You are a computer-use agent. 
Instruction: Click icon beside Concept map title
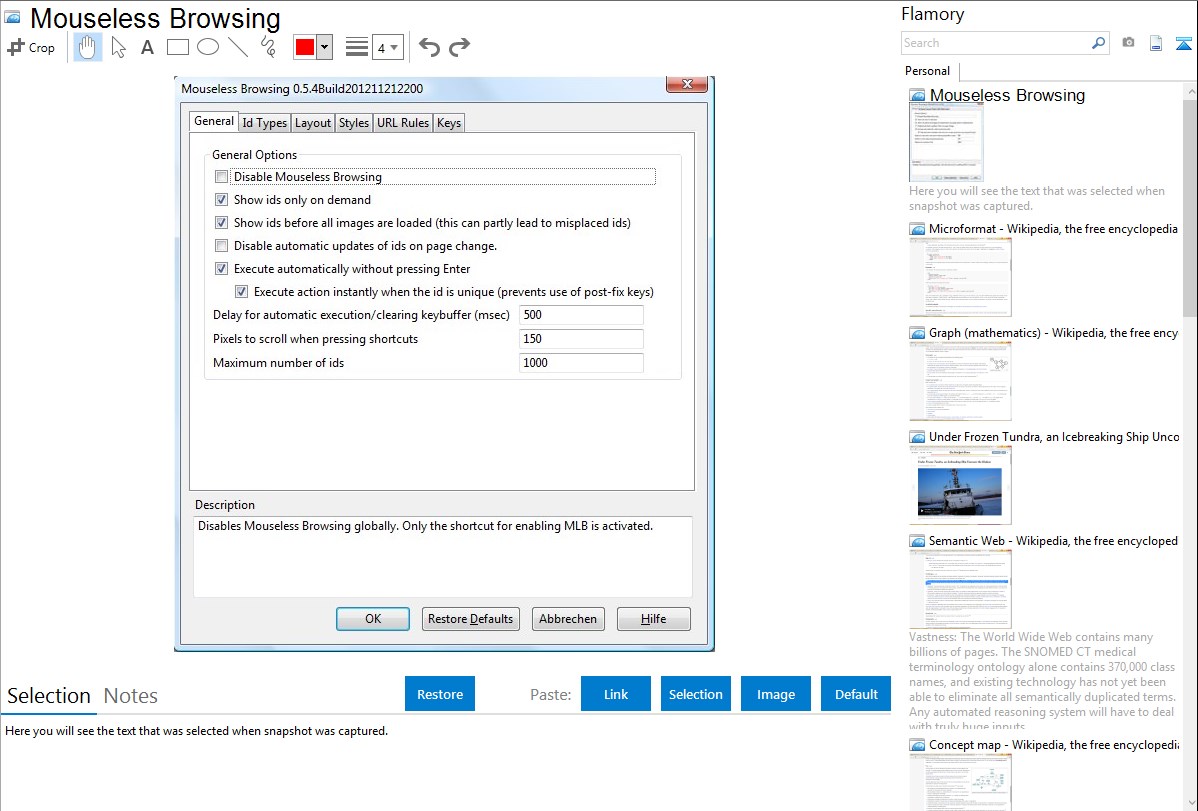point(917,744)
